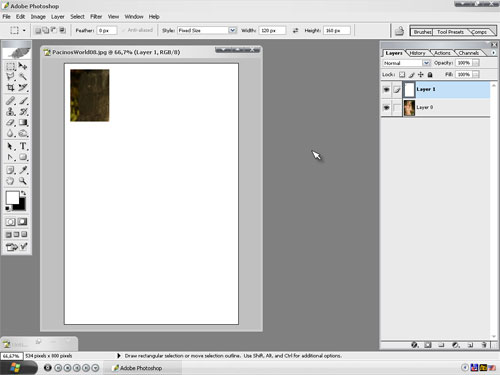Switch to the History tab

(x=417, y=53)
